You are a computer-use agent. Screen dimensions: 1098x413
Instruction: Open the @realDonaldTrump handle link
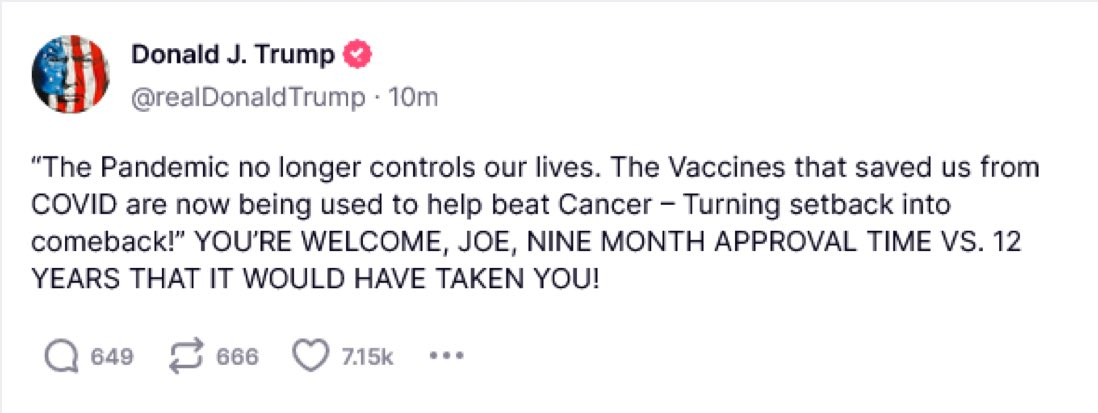pos(246,97)
